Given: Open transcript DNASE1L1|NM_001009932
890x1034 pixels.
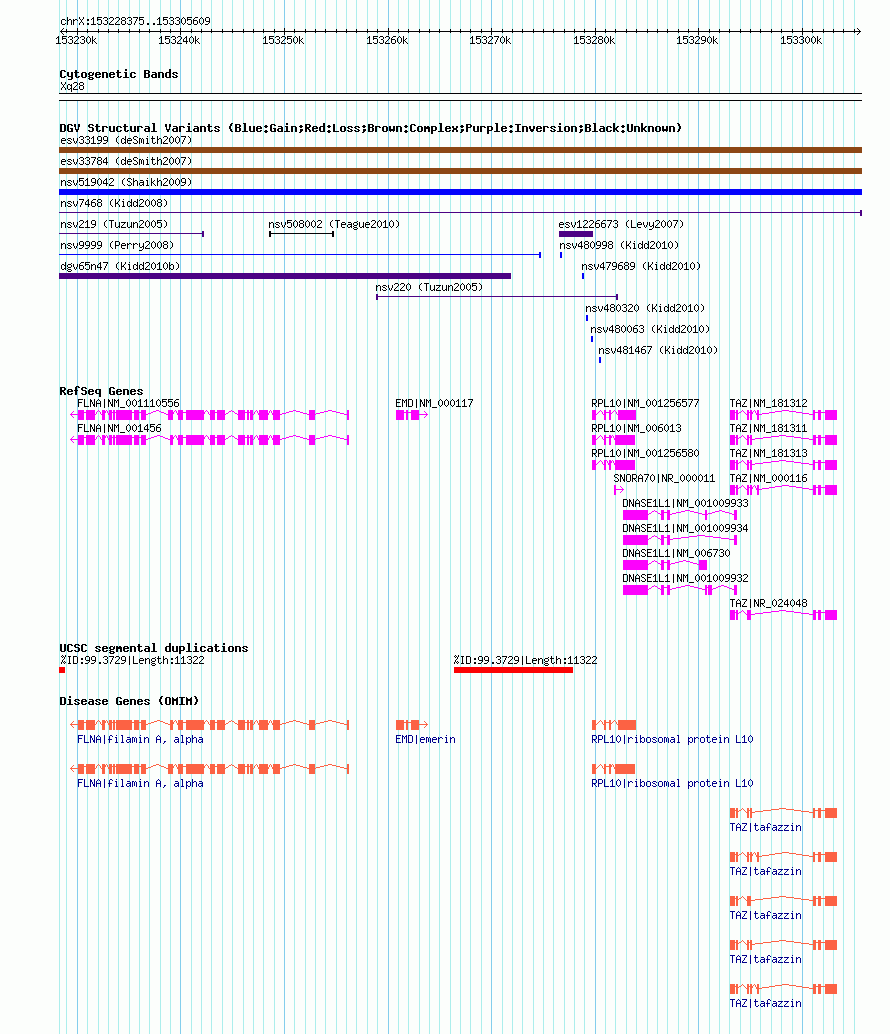Looking at the screenshot, I should click(680, 590).
